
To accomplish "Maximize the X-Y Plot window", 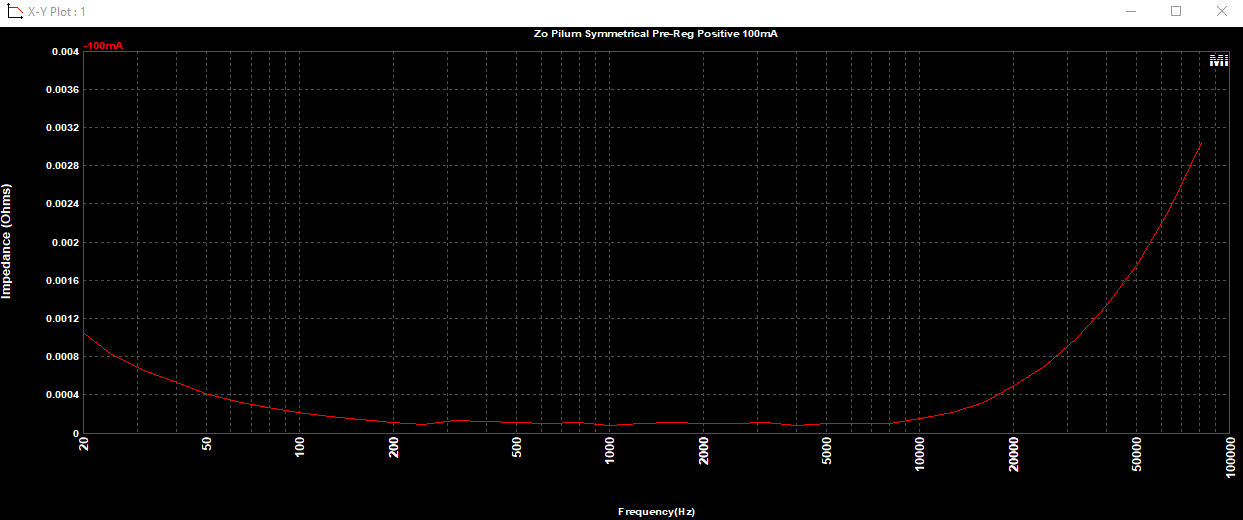I will point(1176,11).
